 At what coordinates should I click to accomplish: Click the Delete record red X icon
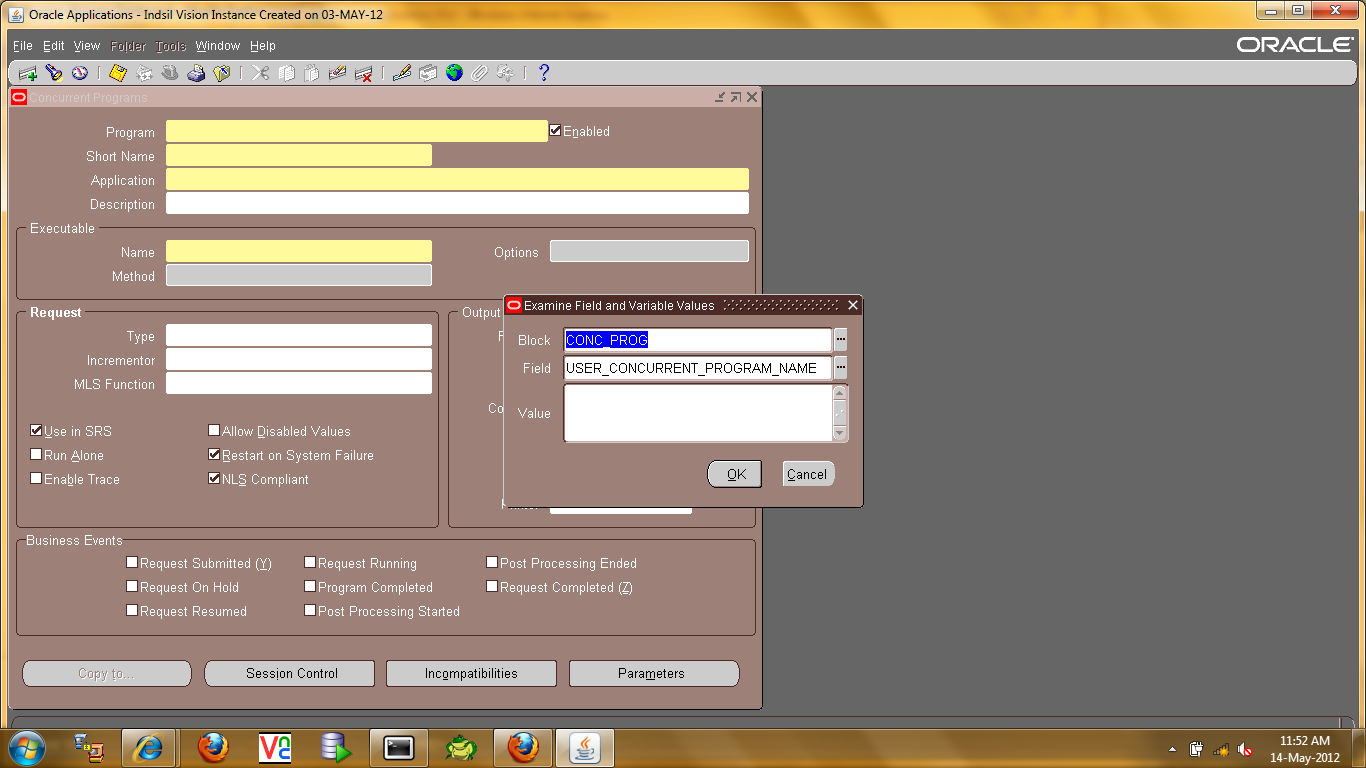[364, 73]
